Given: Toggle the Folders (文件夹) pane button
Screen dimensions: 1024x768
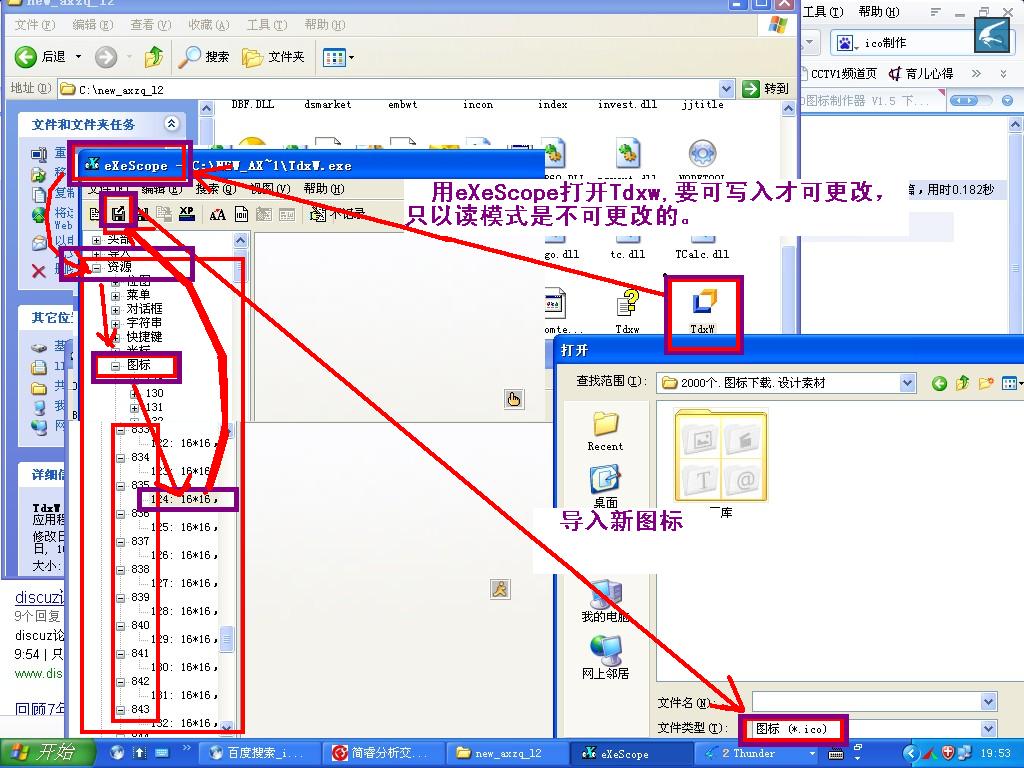Looking at the screenshot, I should (x=273, y=57).
